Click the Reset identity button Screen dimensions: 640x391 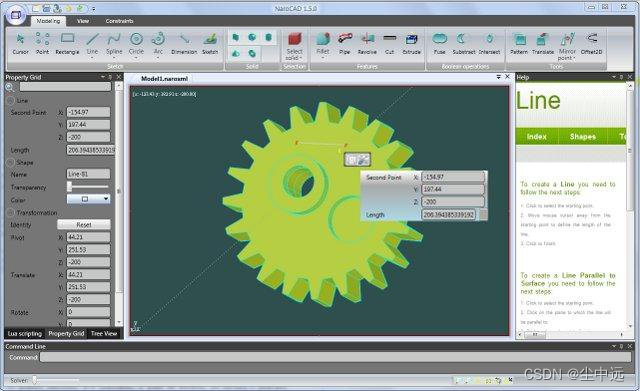(x=84, y=224)
